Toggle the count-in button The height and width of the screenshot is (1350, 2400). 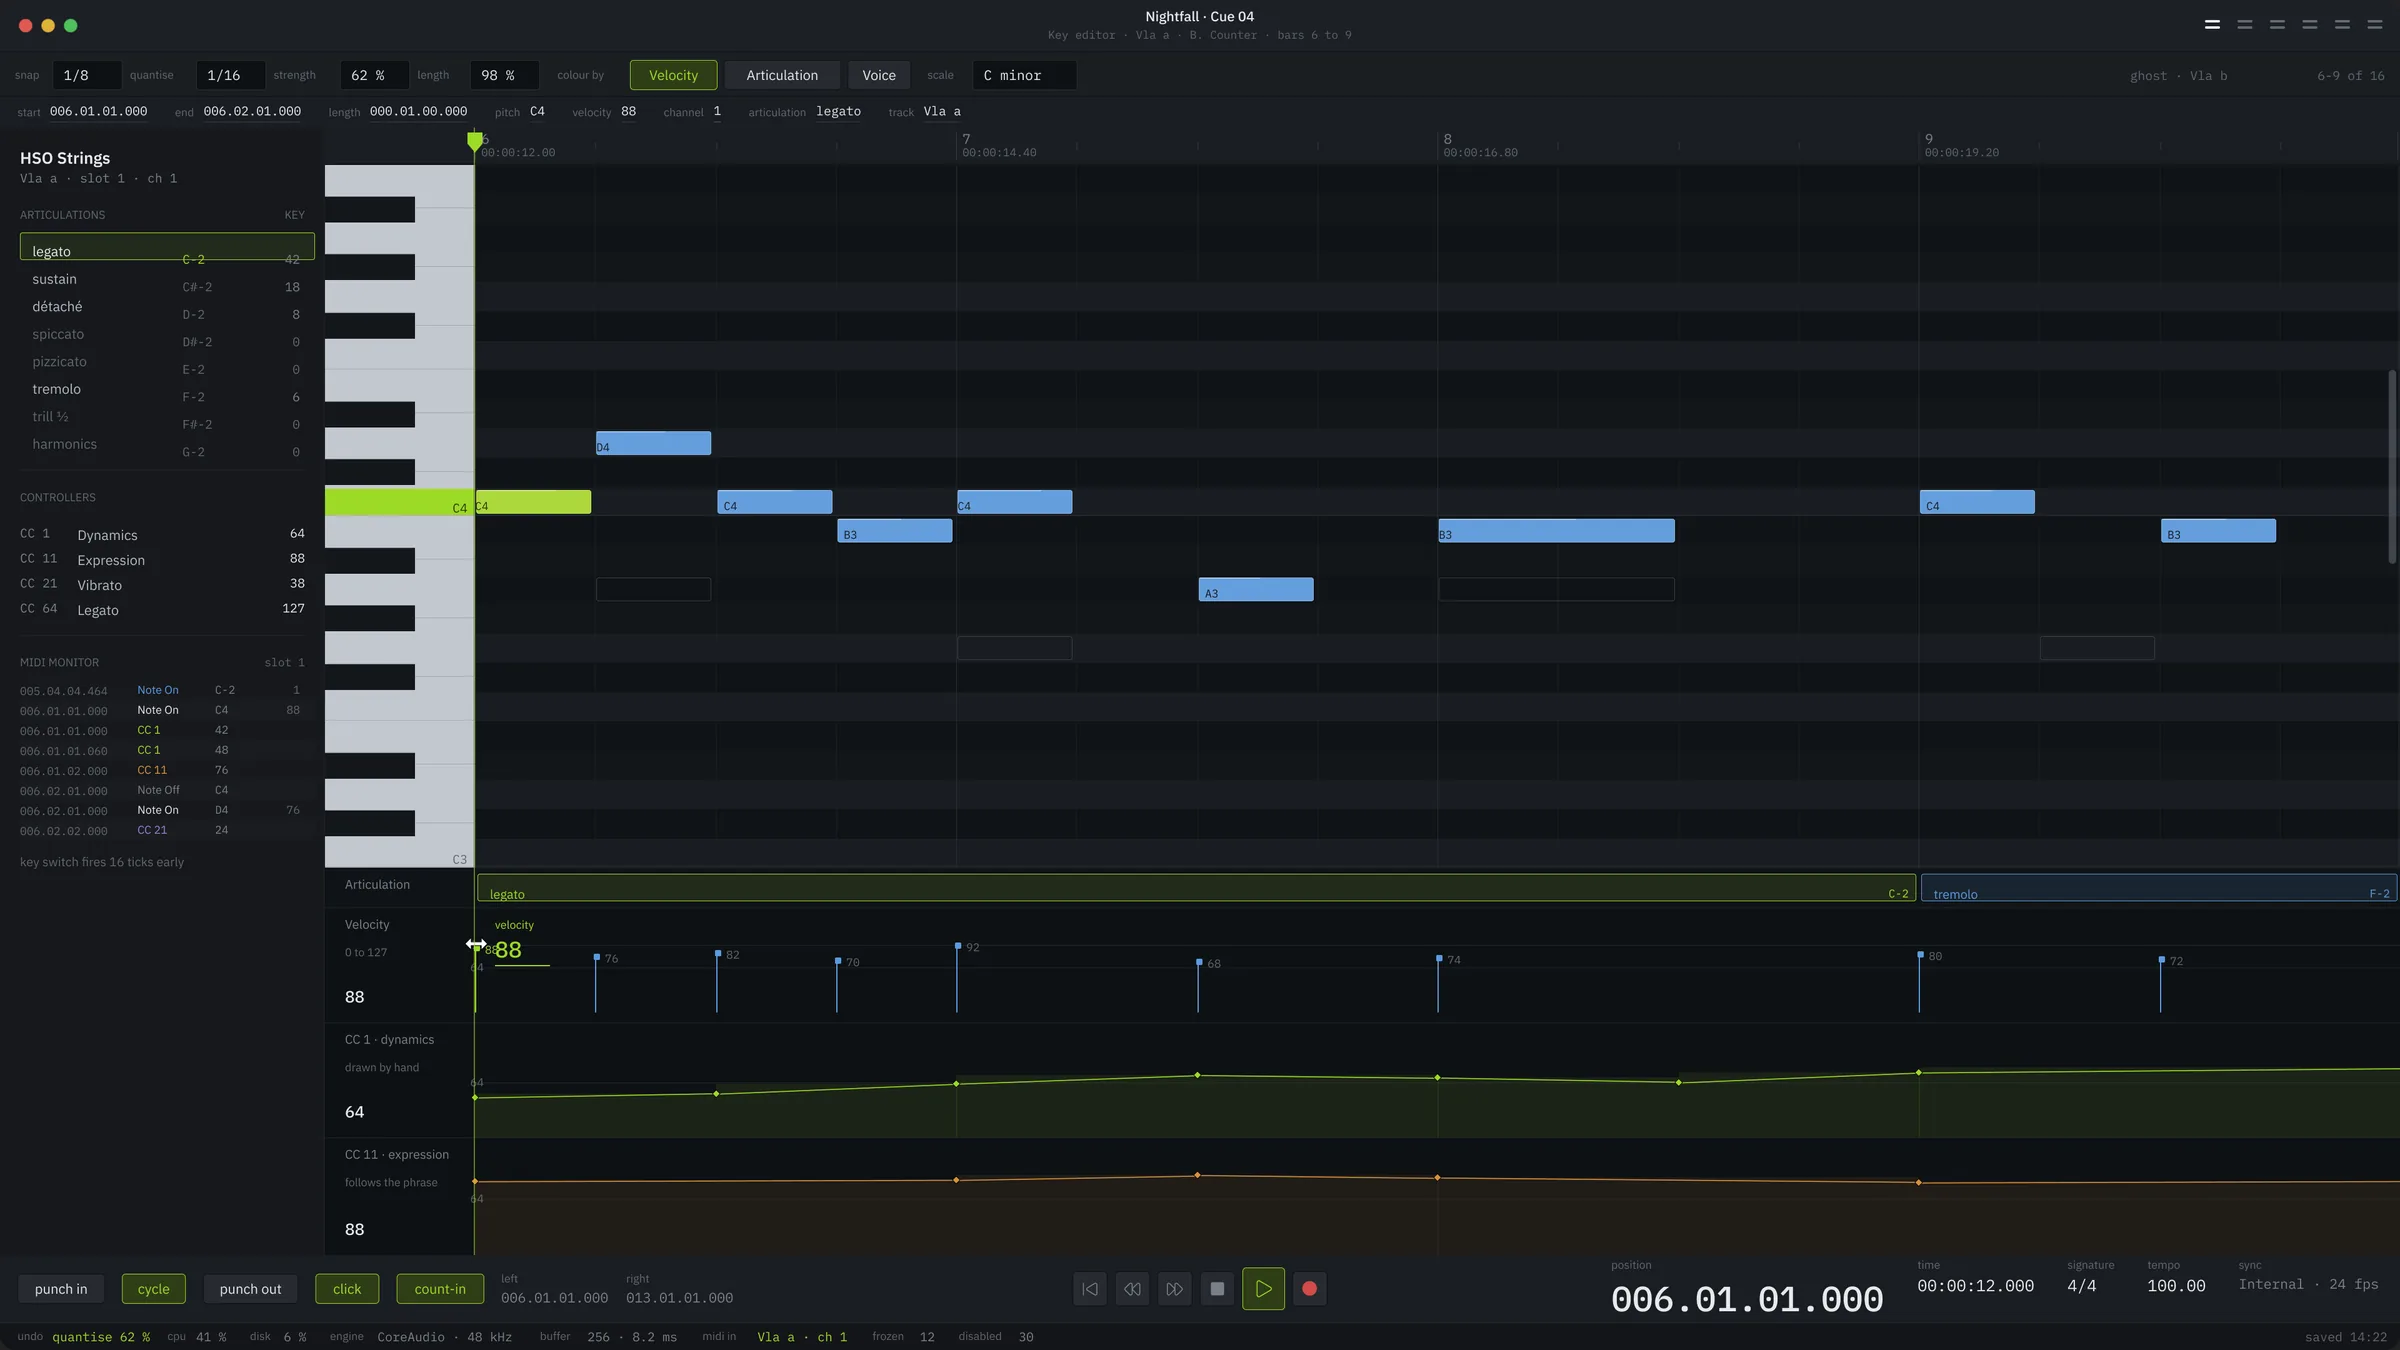click(440, 1289)
